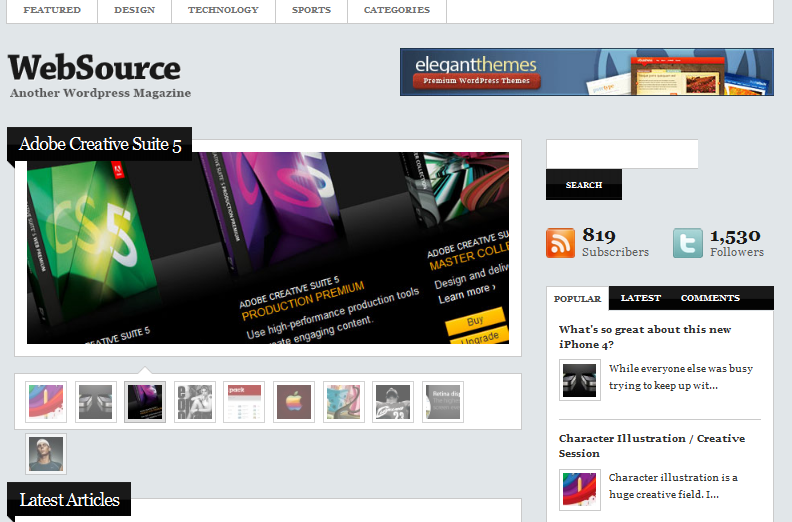The height and width of the screenshot is (522, 792).
Task: Click the Latest Articles heading
Action: point(70,500)
